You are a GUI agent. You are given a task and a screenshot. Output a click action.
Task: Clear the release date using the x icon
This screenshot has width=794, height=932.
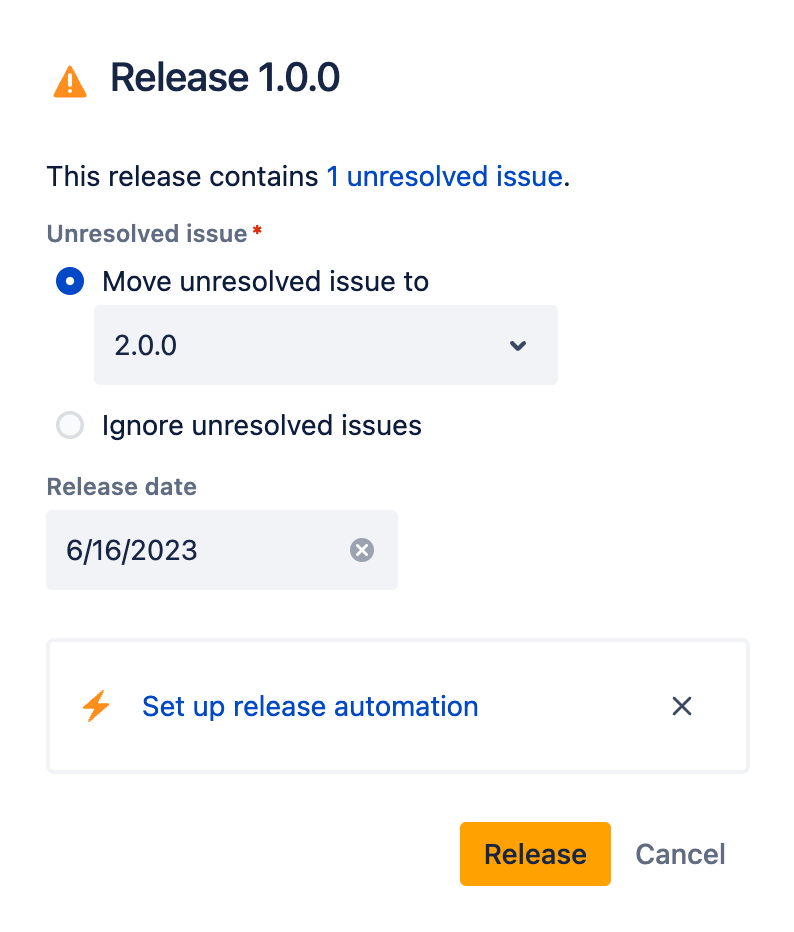(361, 549)
